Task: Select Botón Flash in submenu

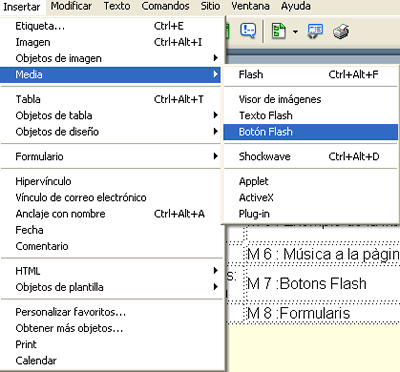Action: coord(311,132)
